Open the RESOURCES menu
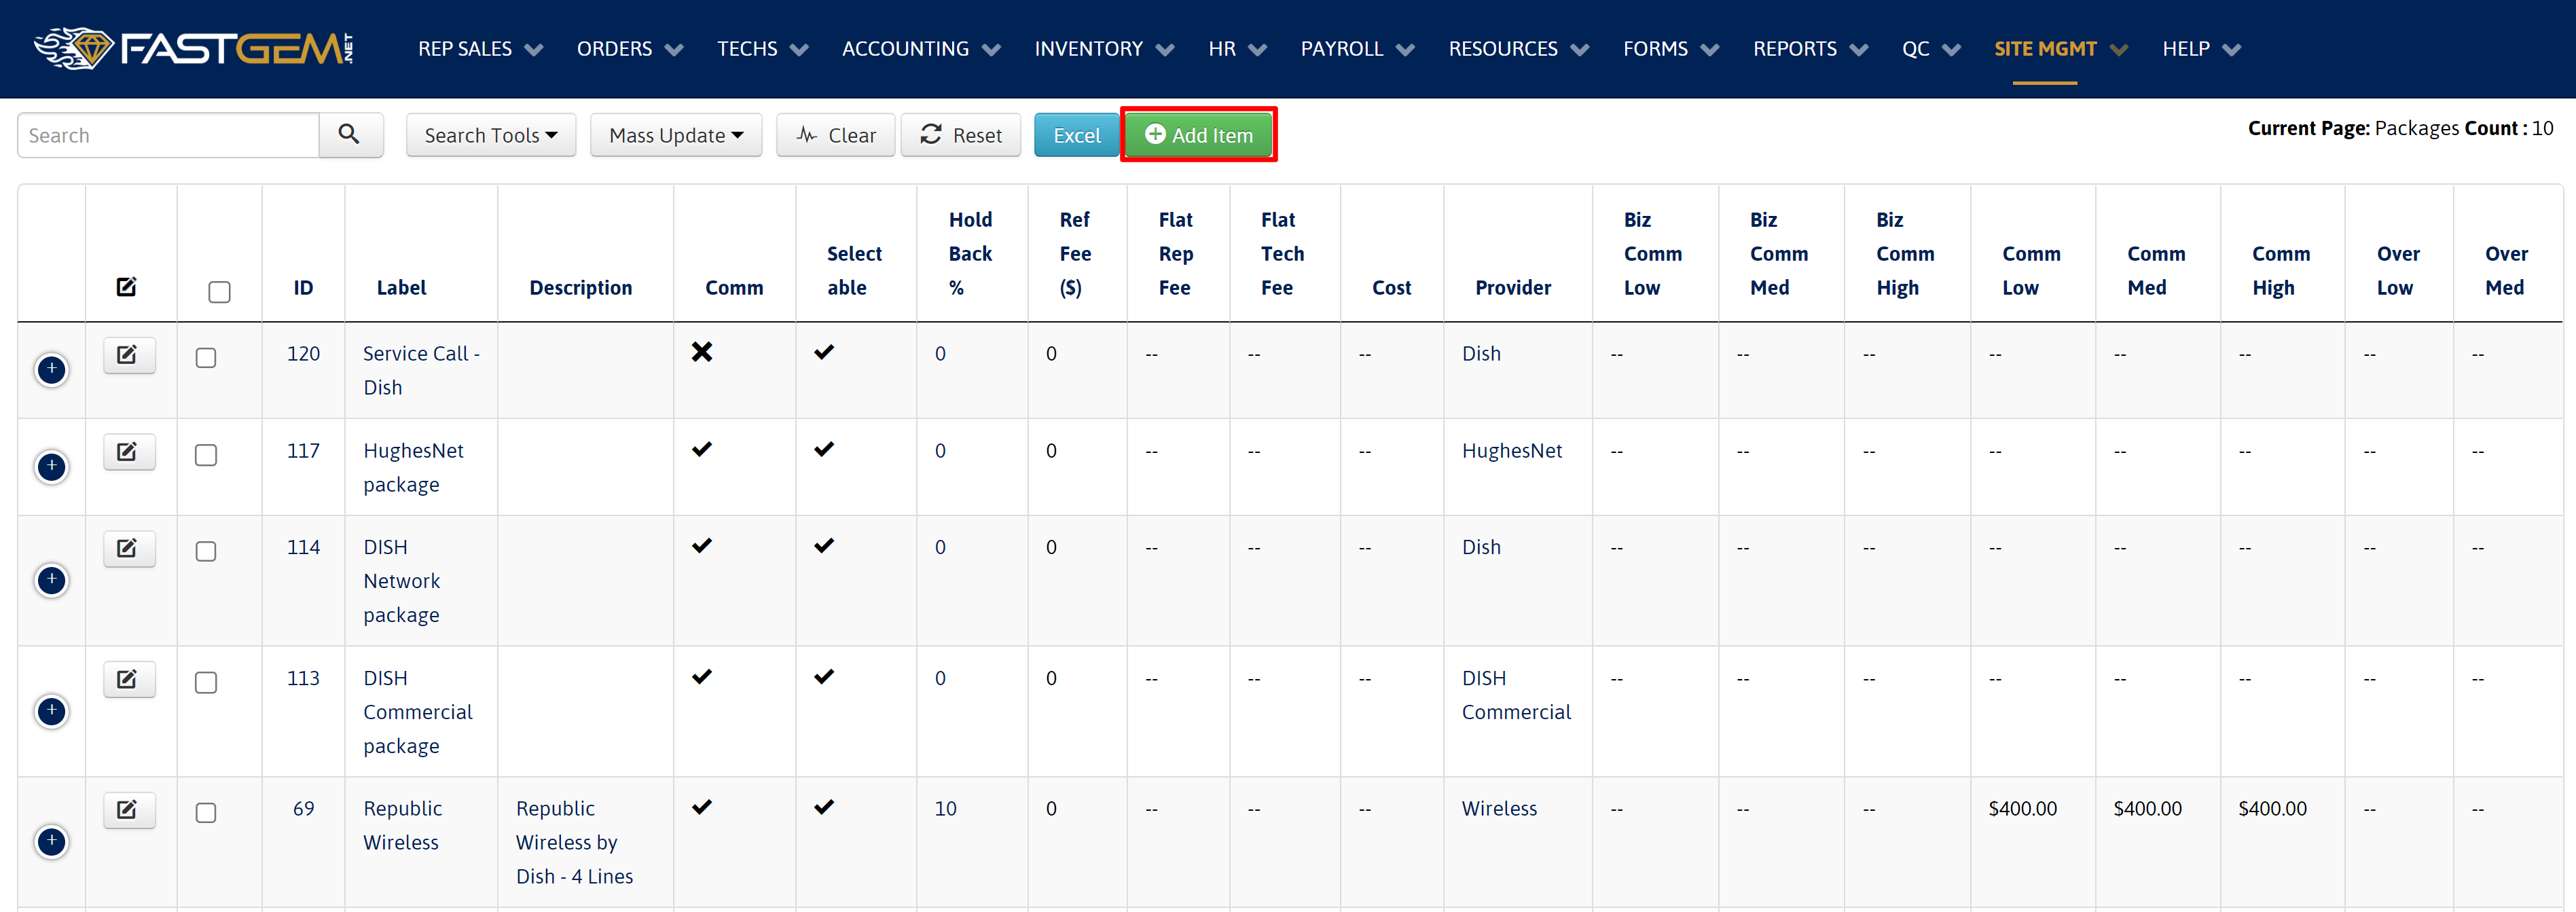 click(x=1518, y=49)
